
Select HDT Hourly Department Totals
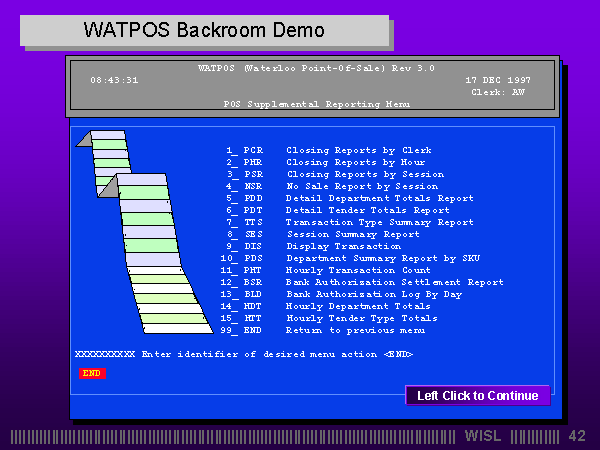tap(330, 306)
